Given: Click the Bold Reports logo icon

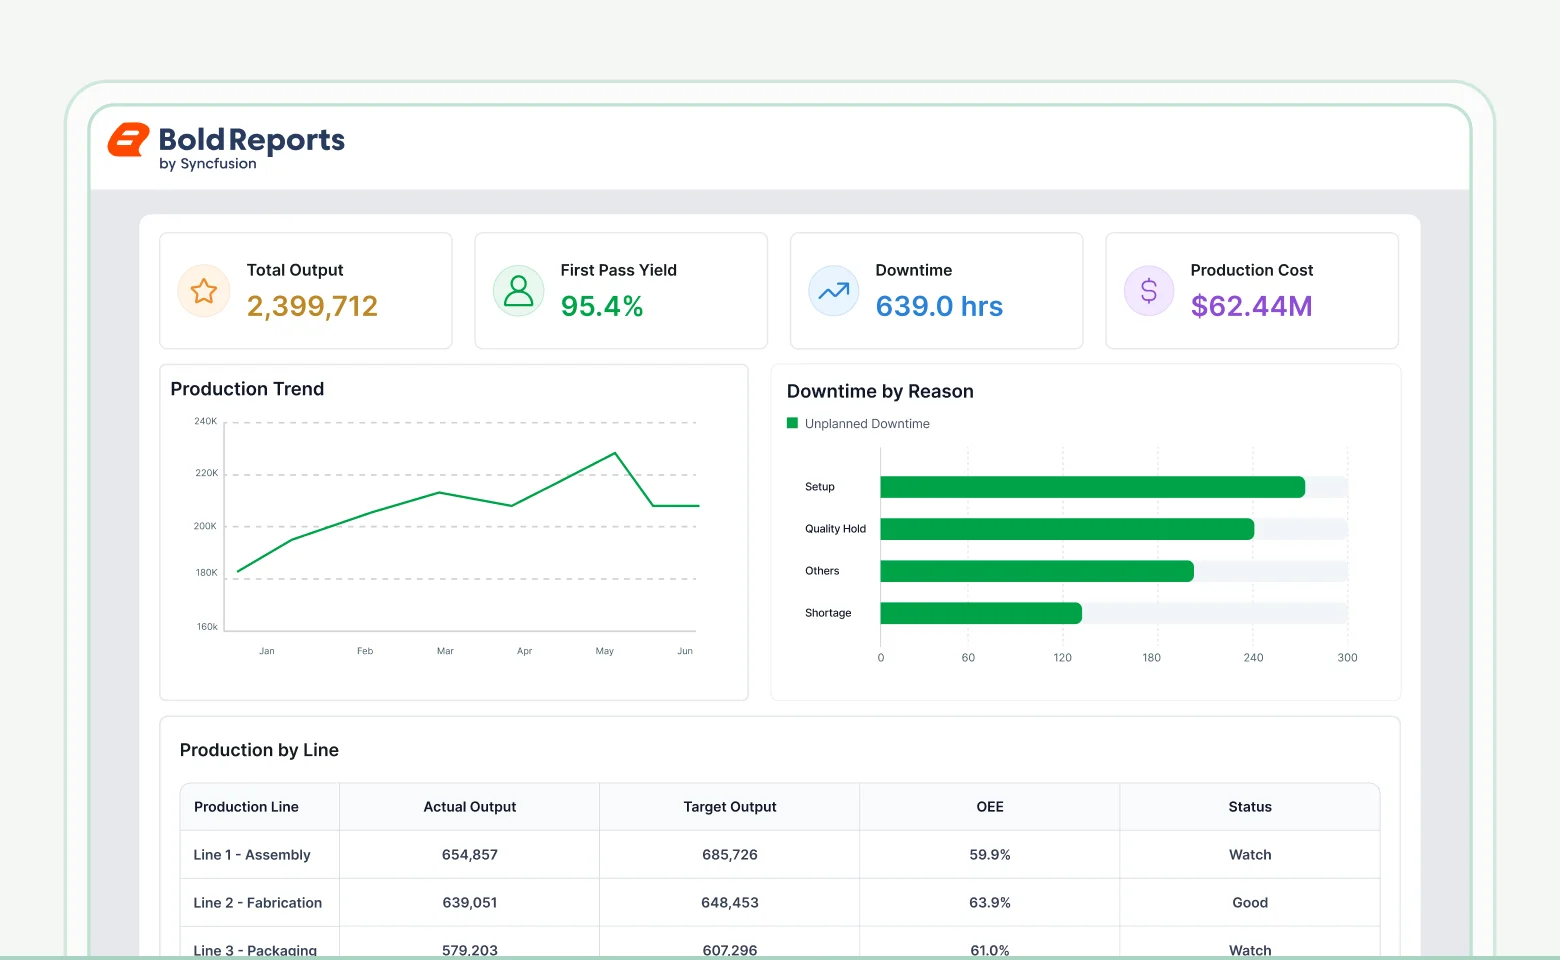Looking at the screenshot, I should click(x=128, y=140).
